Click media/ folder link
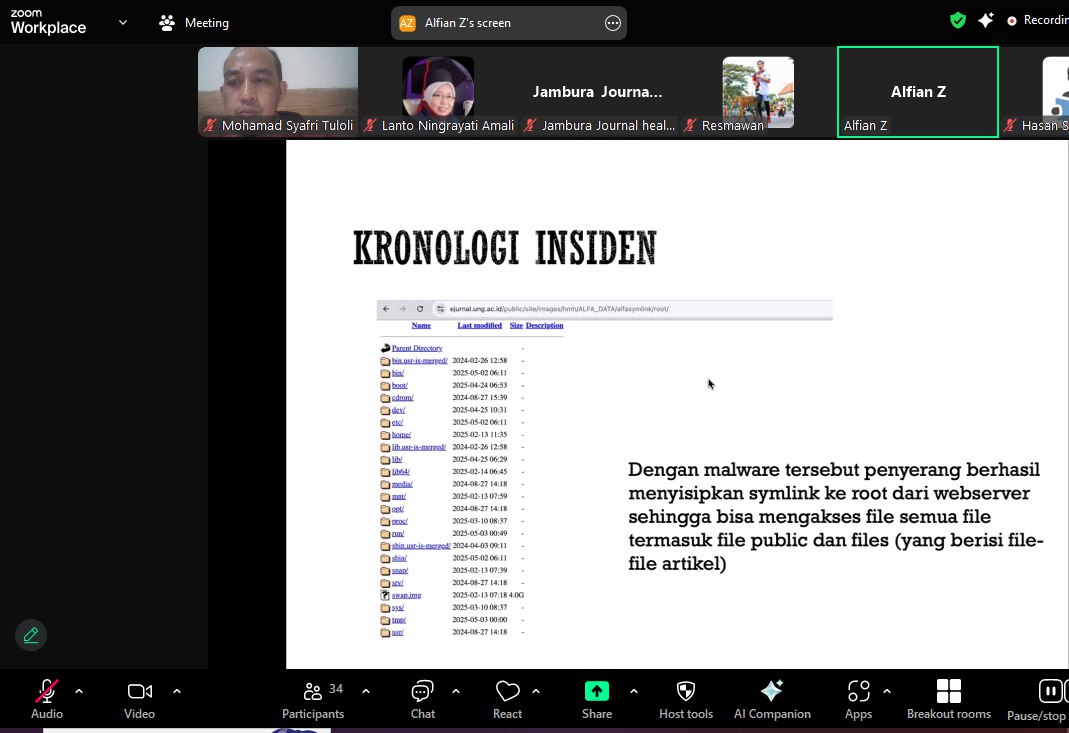This screenshot has height=733, width=1069. point(402,484)
